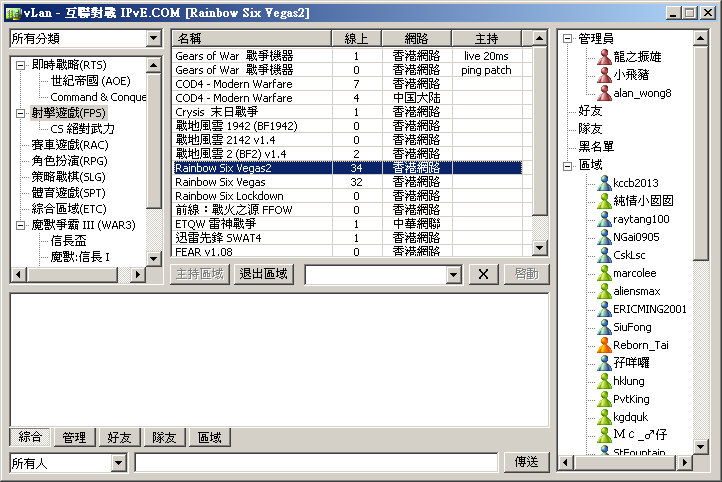Select 賽車遊戲(RAC) category
Viewport: 722px width, 482px height.
coord(70,145)
